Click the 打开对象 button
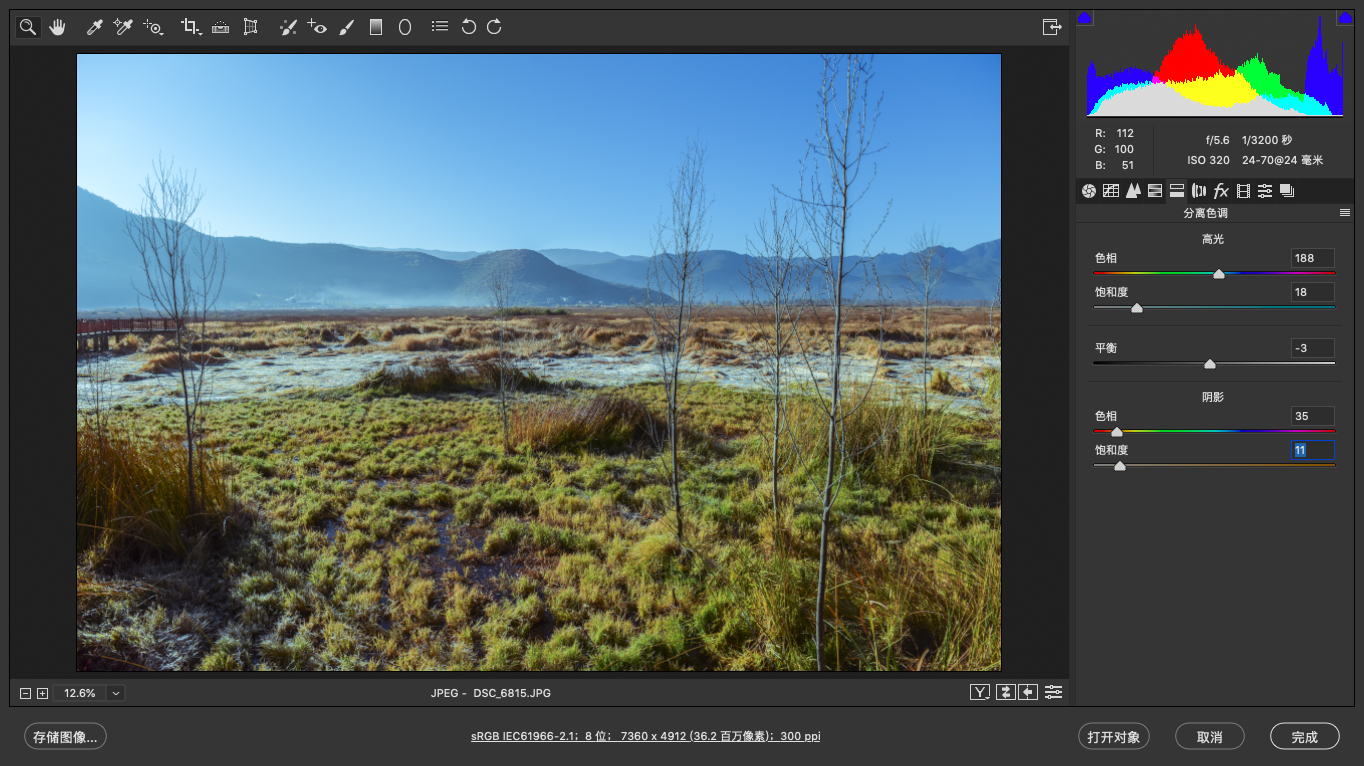The image size is (1364, 766). pos(1114,737)
